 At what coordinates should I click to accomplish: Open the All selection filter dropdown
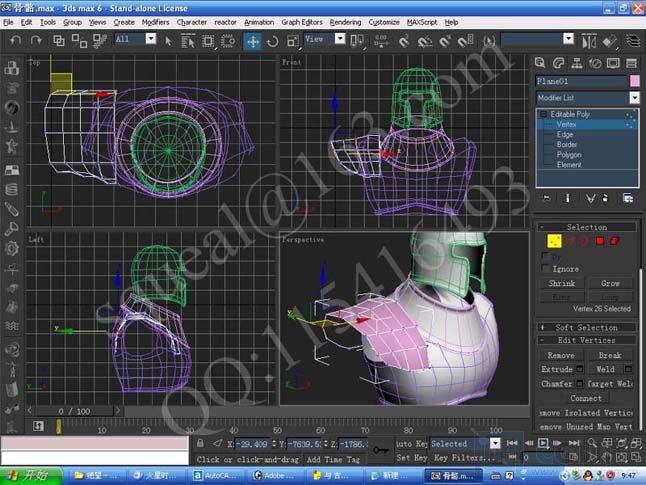pyautogui.click(x=151, y=39)
